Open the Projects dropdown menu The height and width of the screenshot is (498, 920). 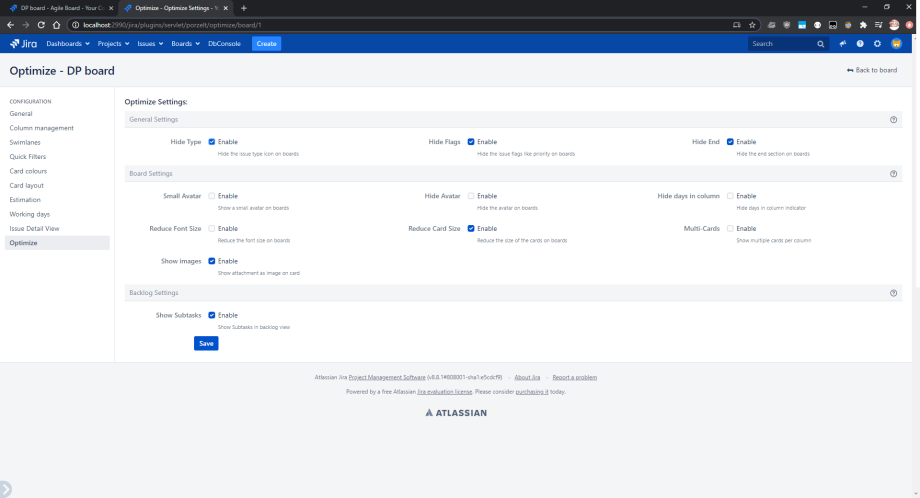tap(113, 43)
